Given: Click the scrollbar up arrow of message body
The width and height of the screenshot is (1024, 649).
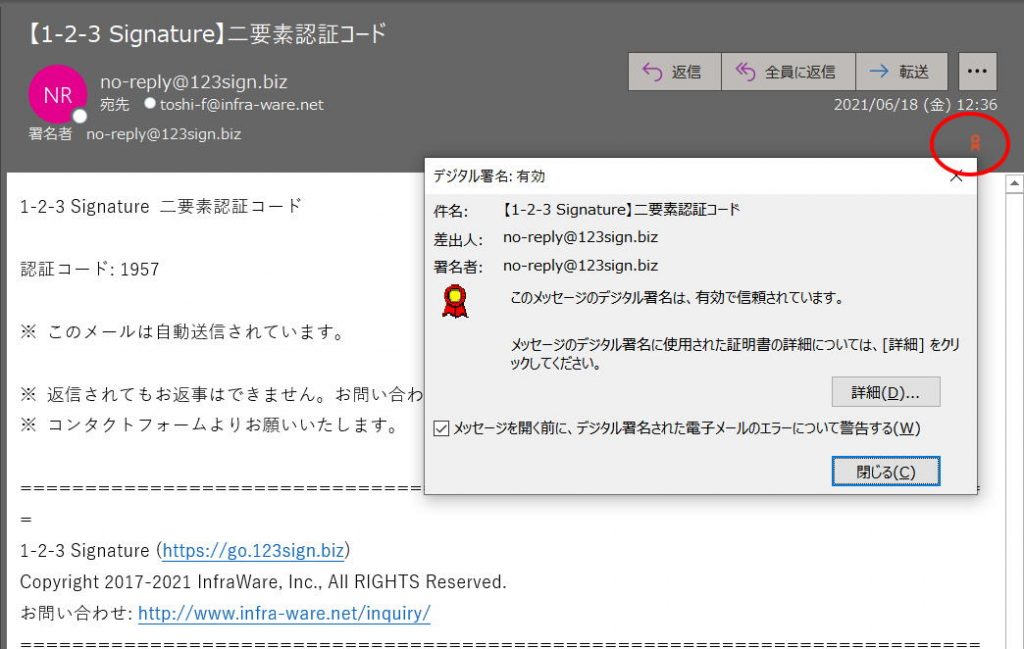Looking at the screenshot, I should pyautogui.click(x=1014, y=184).
